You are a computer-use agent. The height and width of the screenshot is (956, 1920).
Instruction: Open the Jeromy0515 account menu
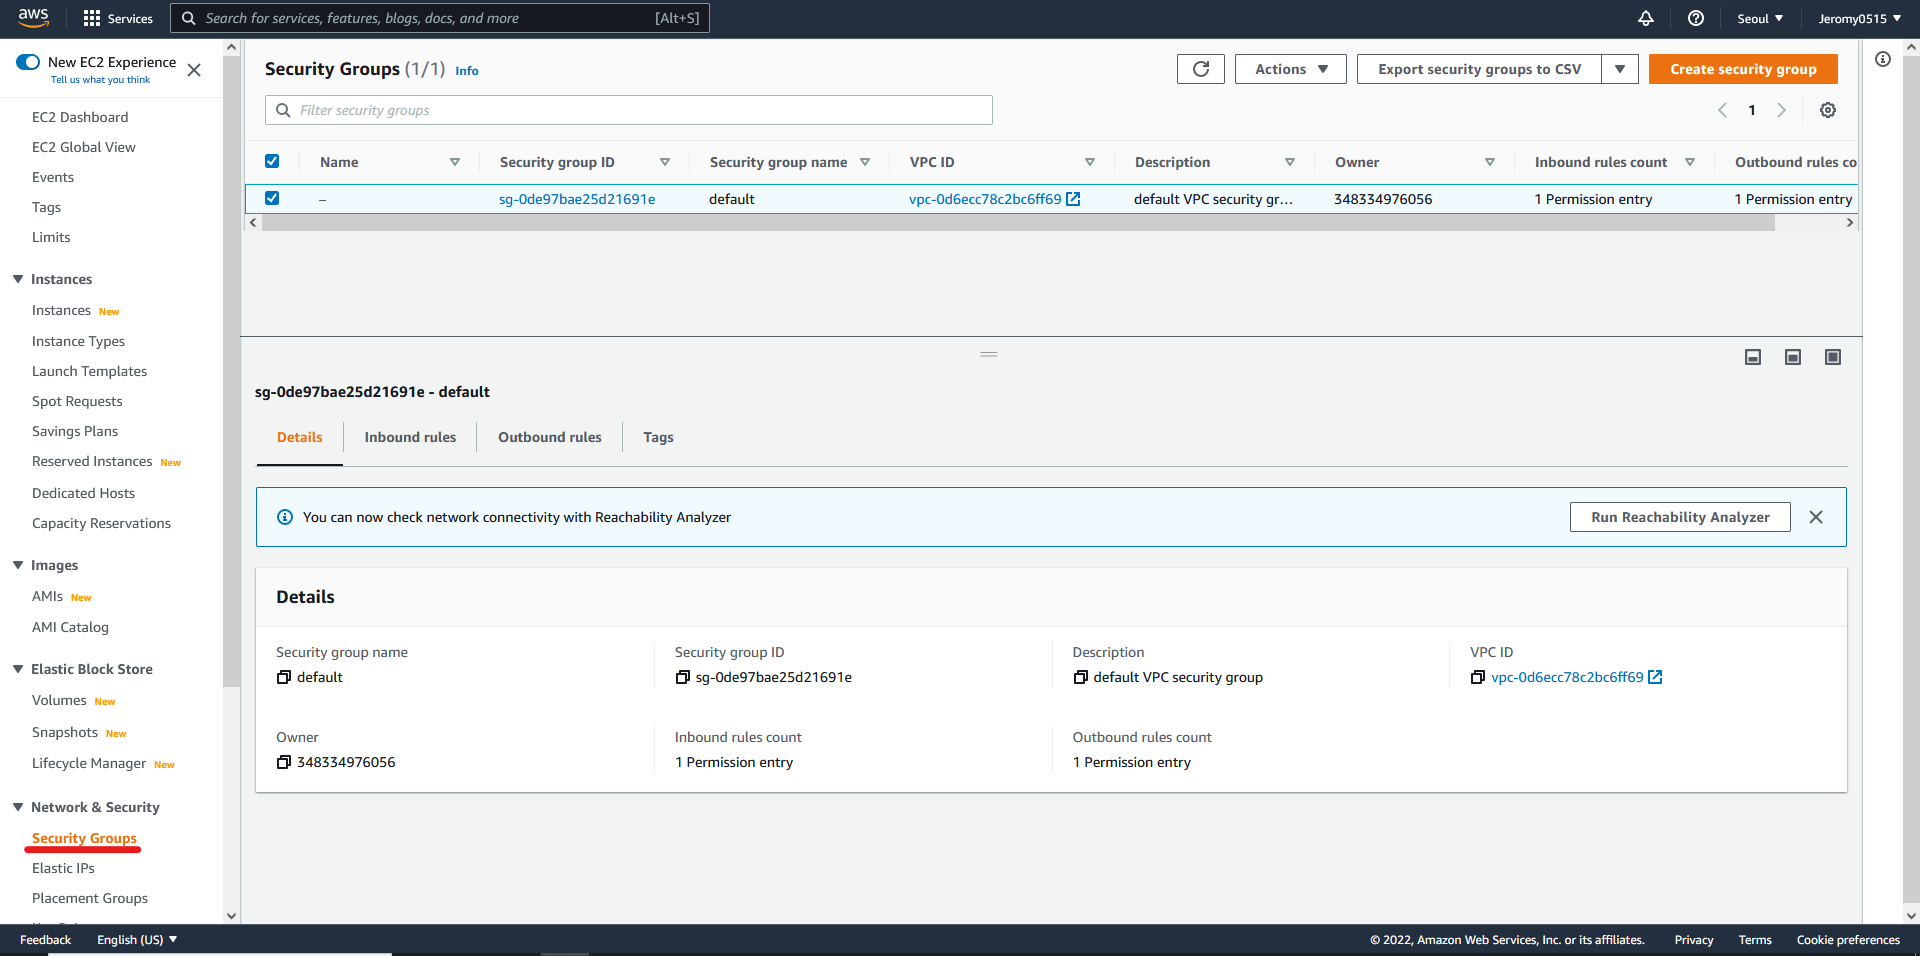(x=1859, y=18)
